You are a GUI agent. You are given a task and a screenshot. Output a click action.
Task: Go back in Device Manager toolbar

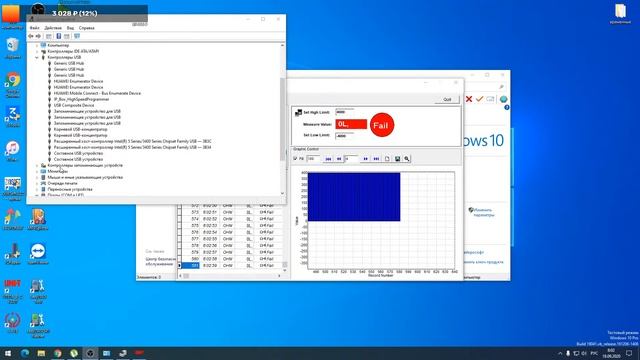pos(31,36)
